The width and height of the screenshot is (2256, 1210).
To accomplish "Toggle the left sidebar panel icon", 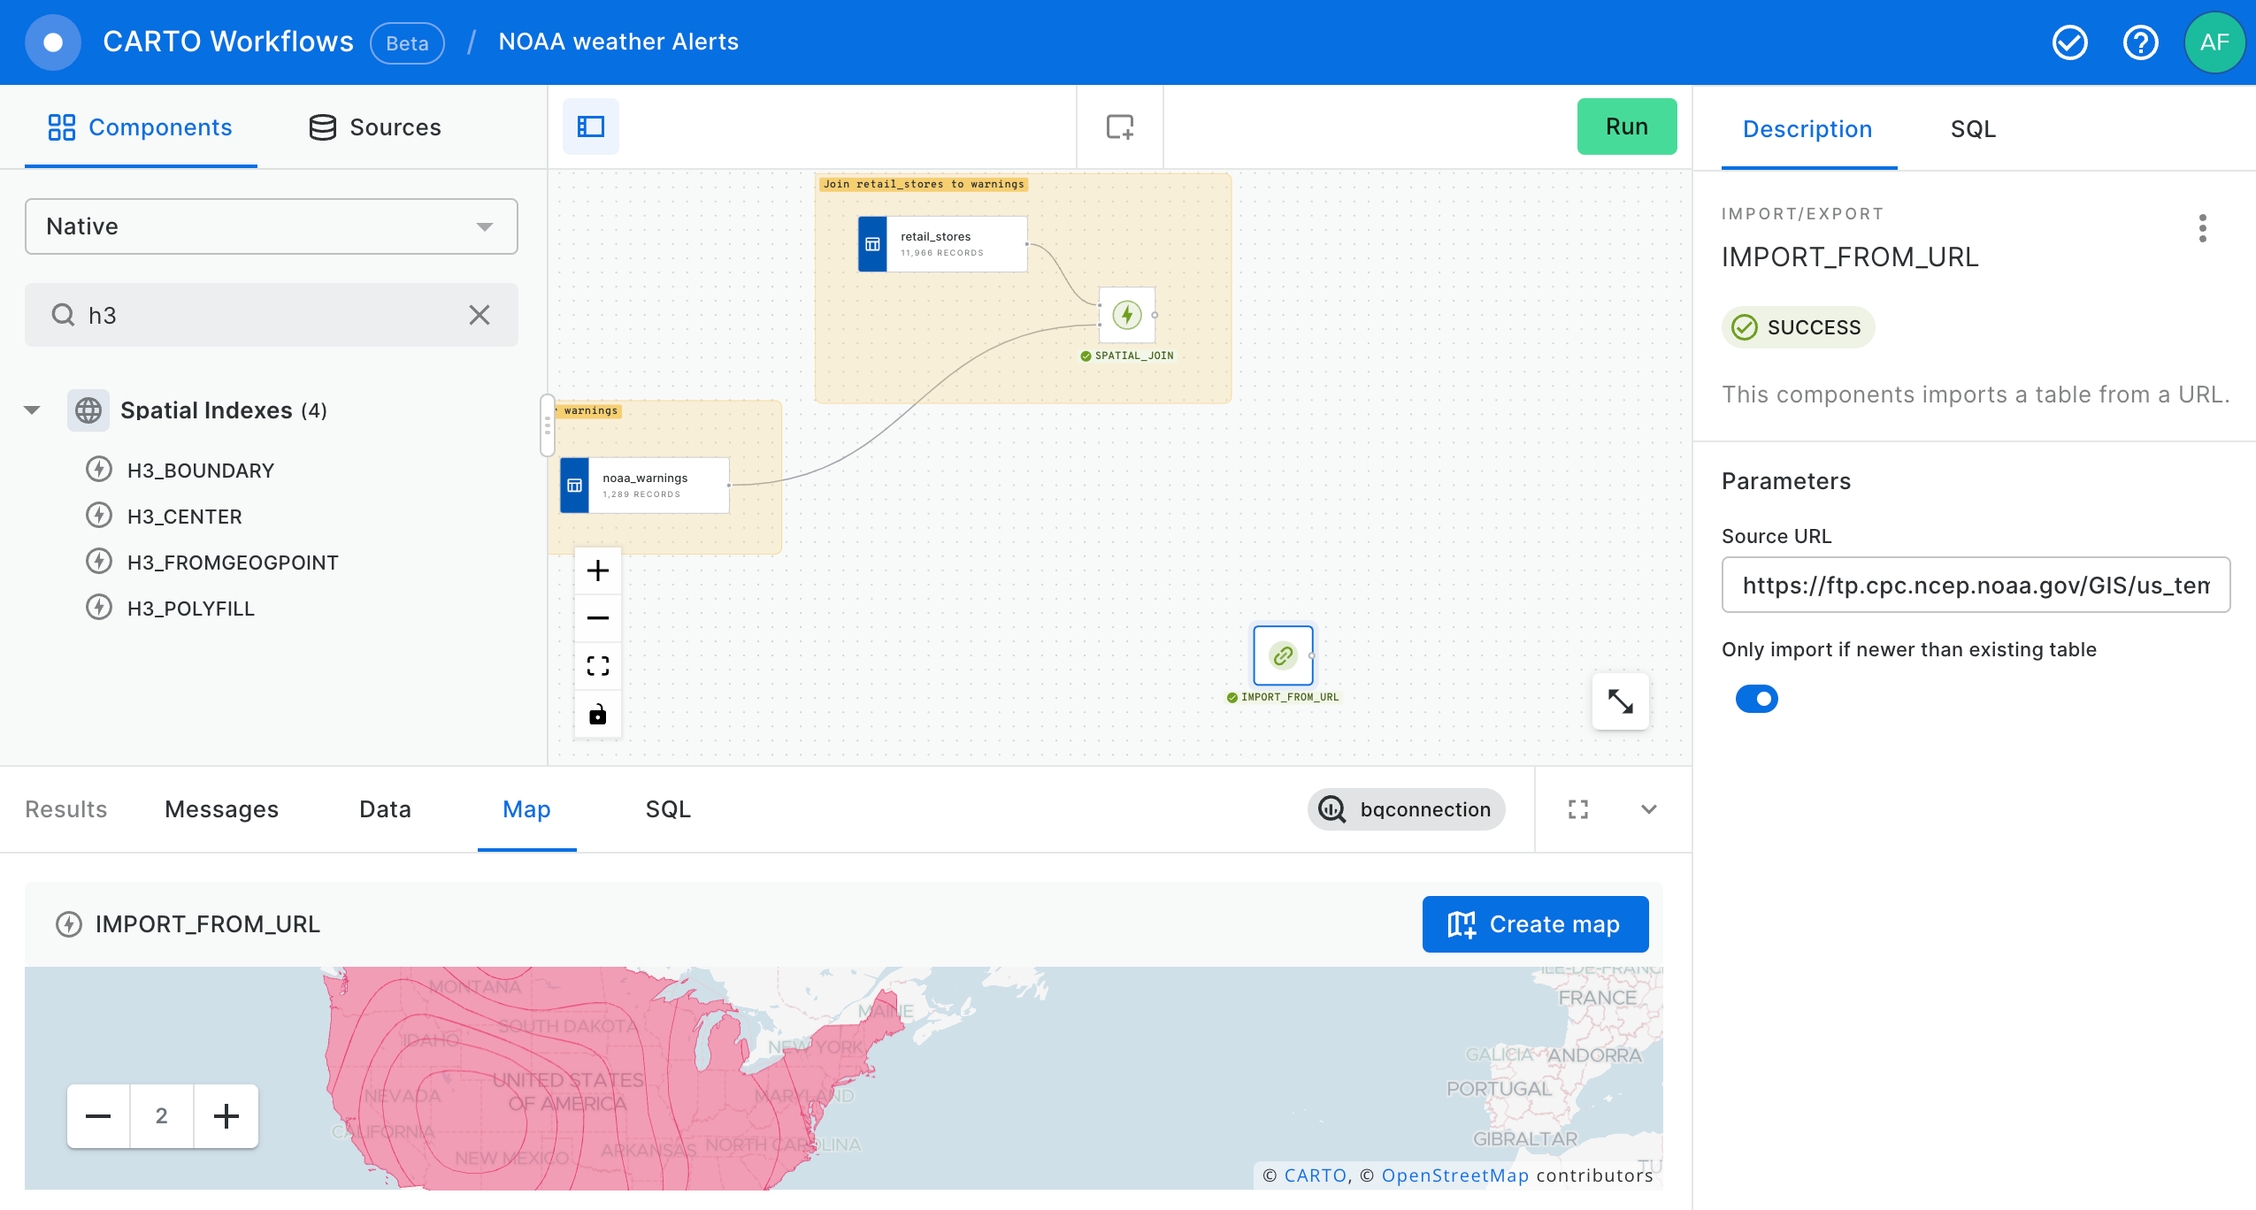I will pos(590,127).
